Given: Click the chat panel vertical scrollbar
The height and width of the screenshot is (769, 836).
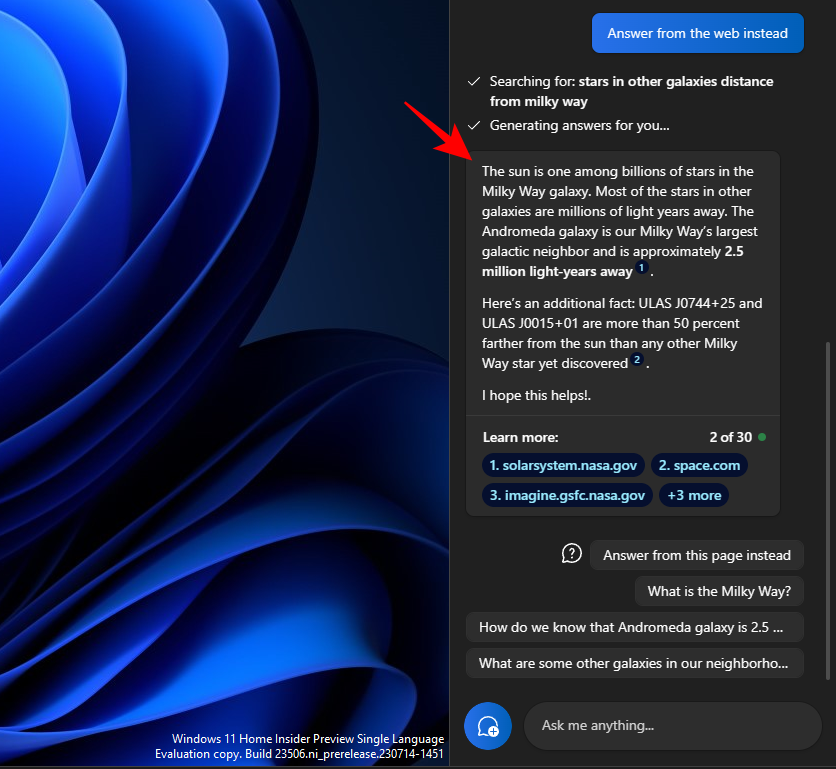Looking at the screenshot, I should (x=828, y=509).
